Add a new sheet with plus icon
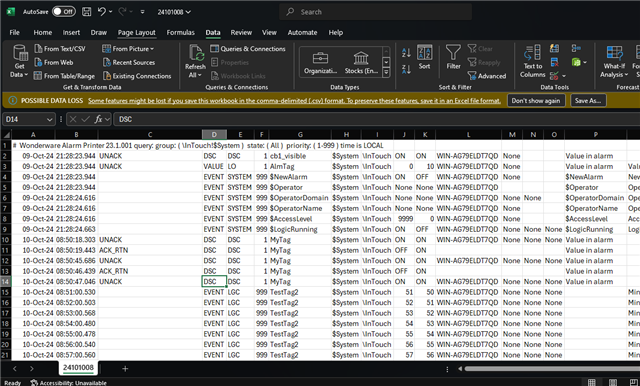Screen dimensions: 640x386 125,368
